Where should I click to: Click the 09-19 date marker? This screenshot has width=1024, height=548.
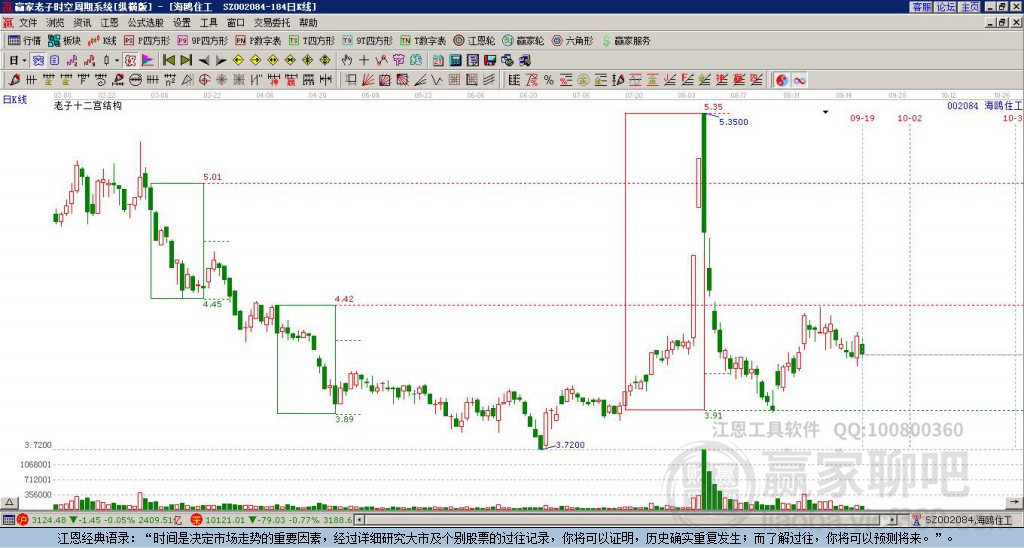[862, 118]
